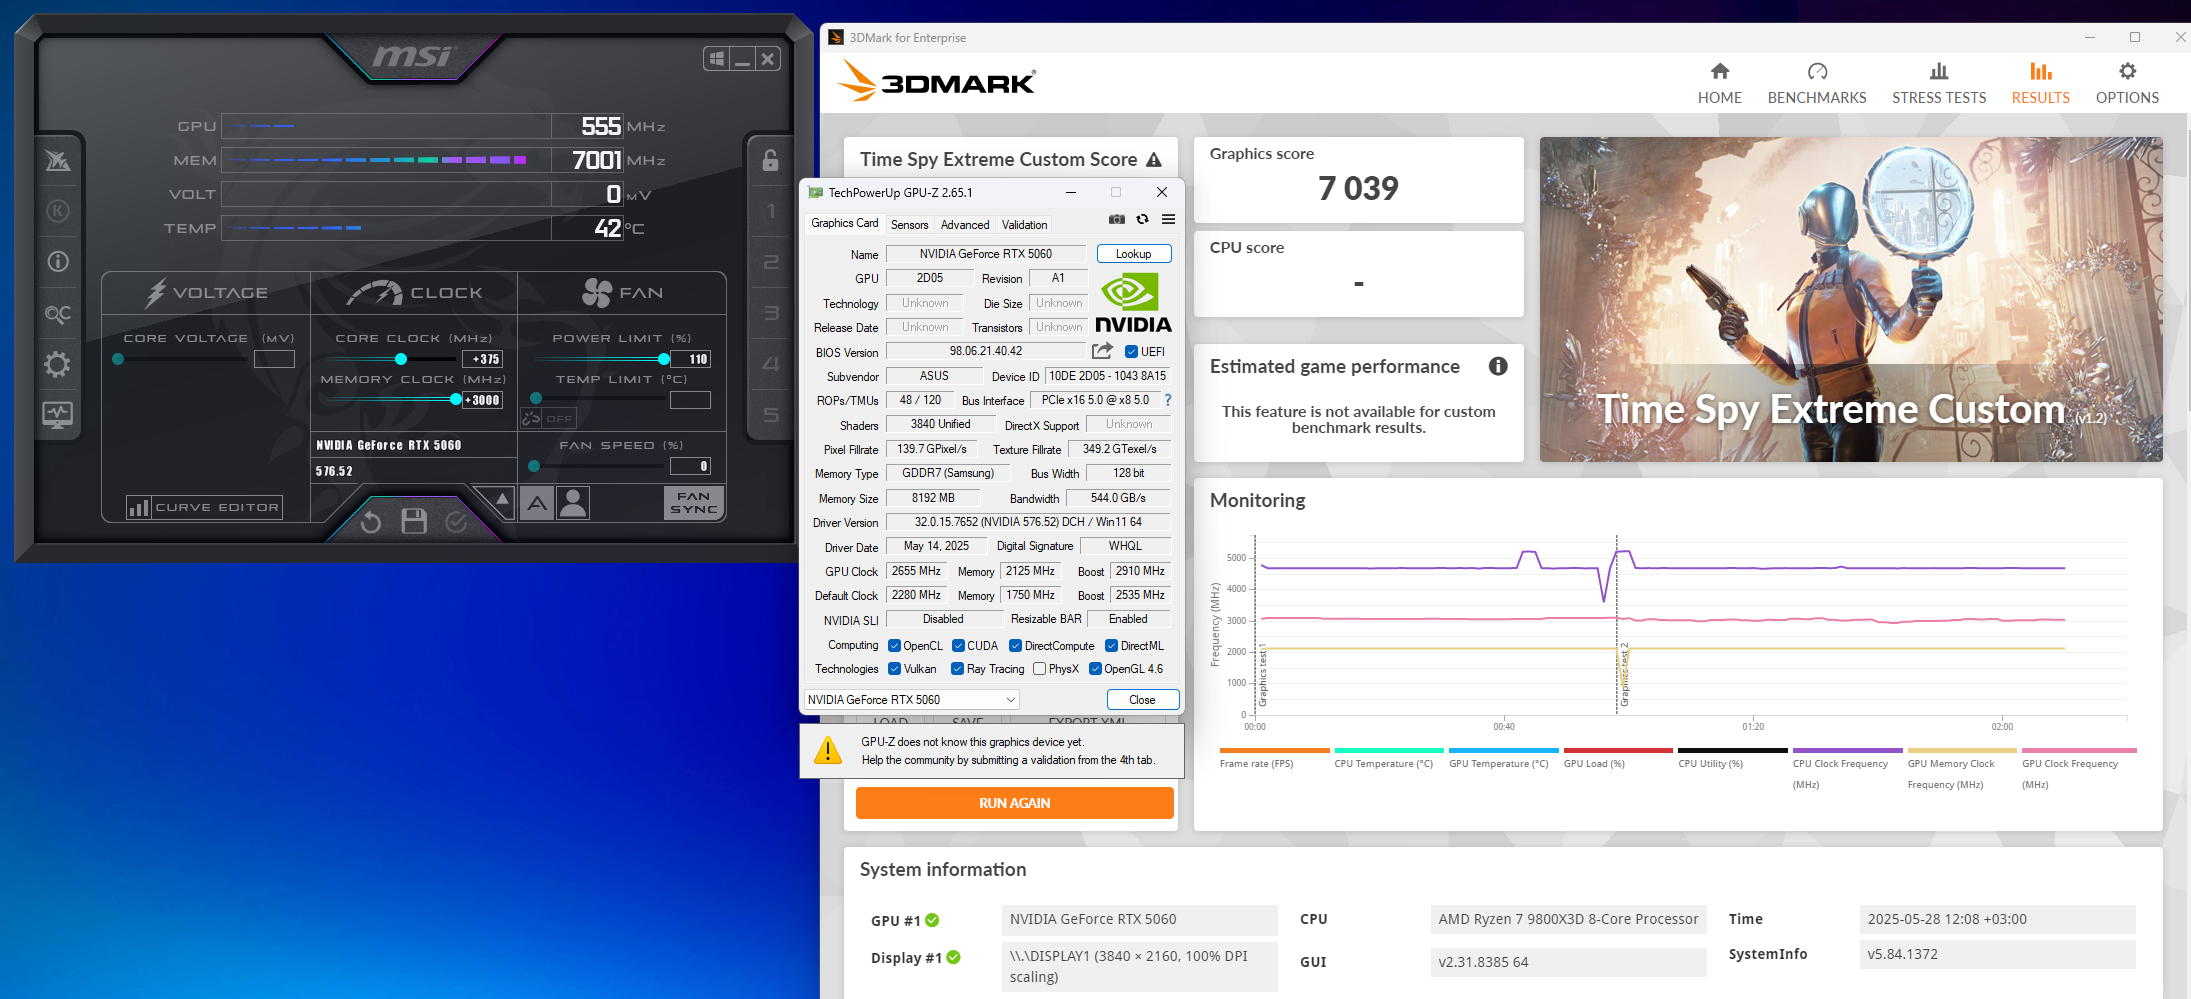
Task: Save Afterburner profile with the floppy disk icon
Action: 414,521
